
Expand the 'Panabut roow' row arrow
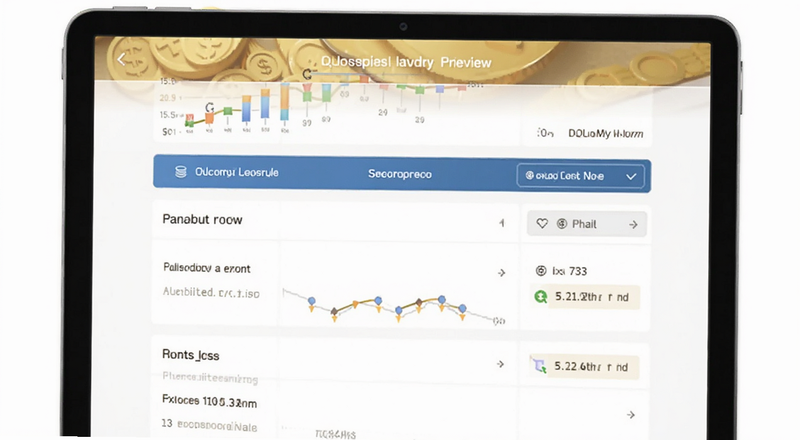tap(502, 223)
